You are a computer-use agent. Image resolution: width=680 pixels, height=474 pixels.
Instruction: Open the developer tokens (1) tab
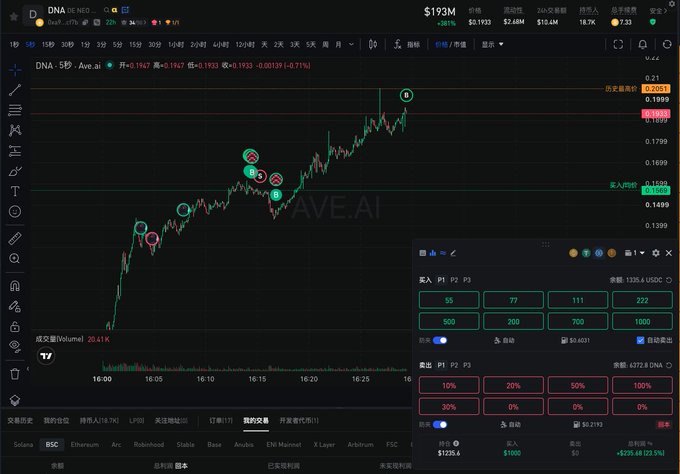pyautogui.click(x=299, y=421)
